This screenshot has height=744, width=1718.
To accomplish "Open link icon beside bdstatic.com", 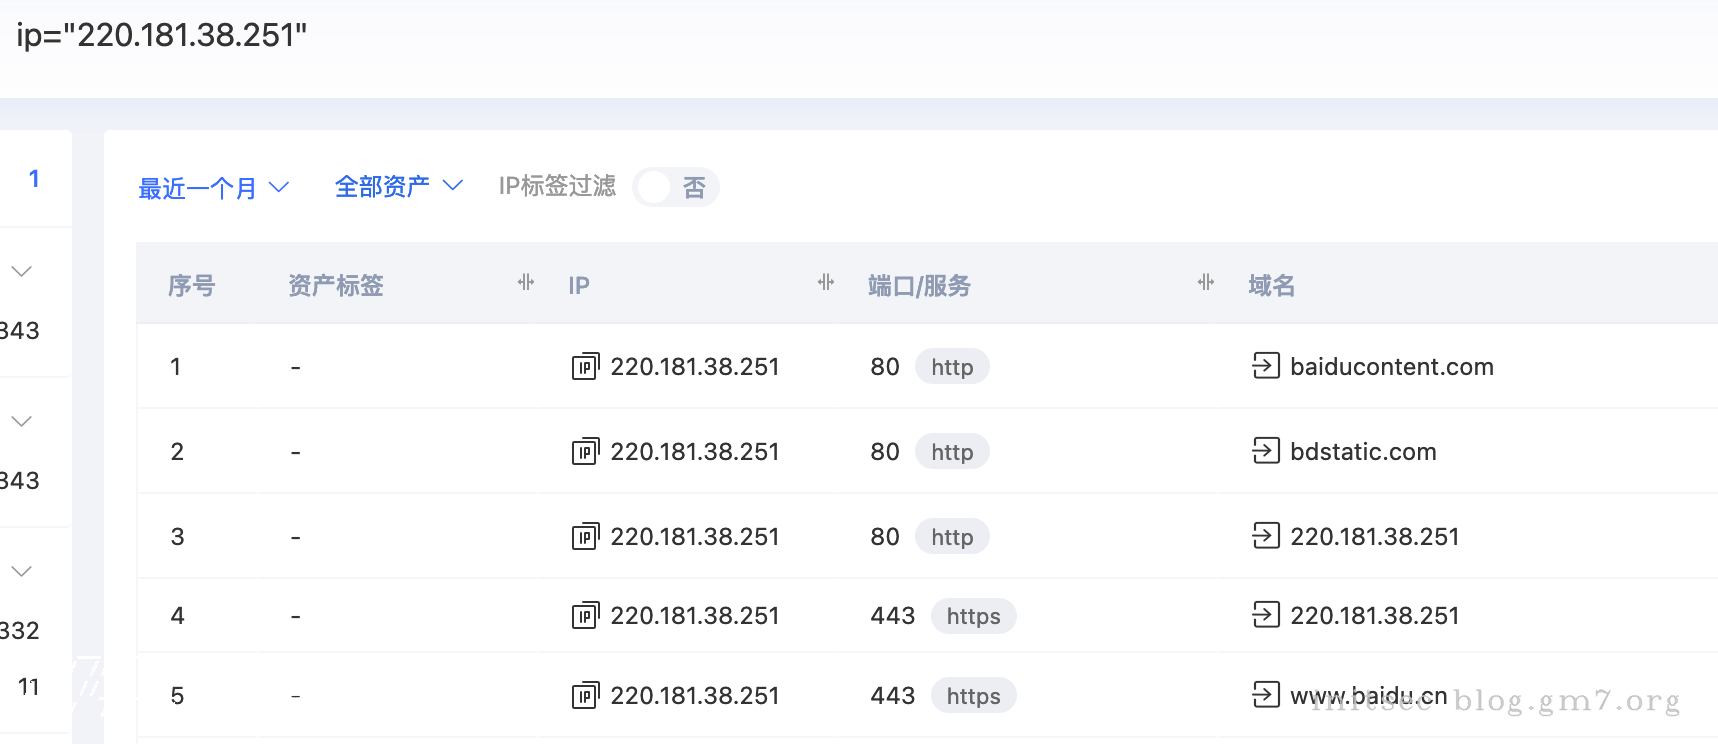I will click(x=1265, y=451).
